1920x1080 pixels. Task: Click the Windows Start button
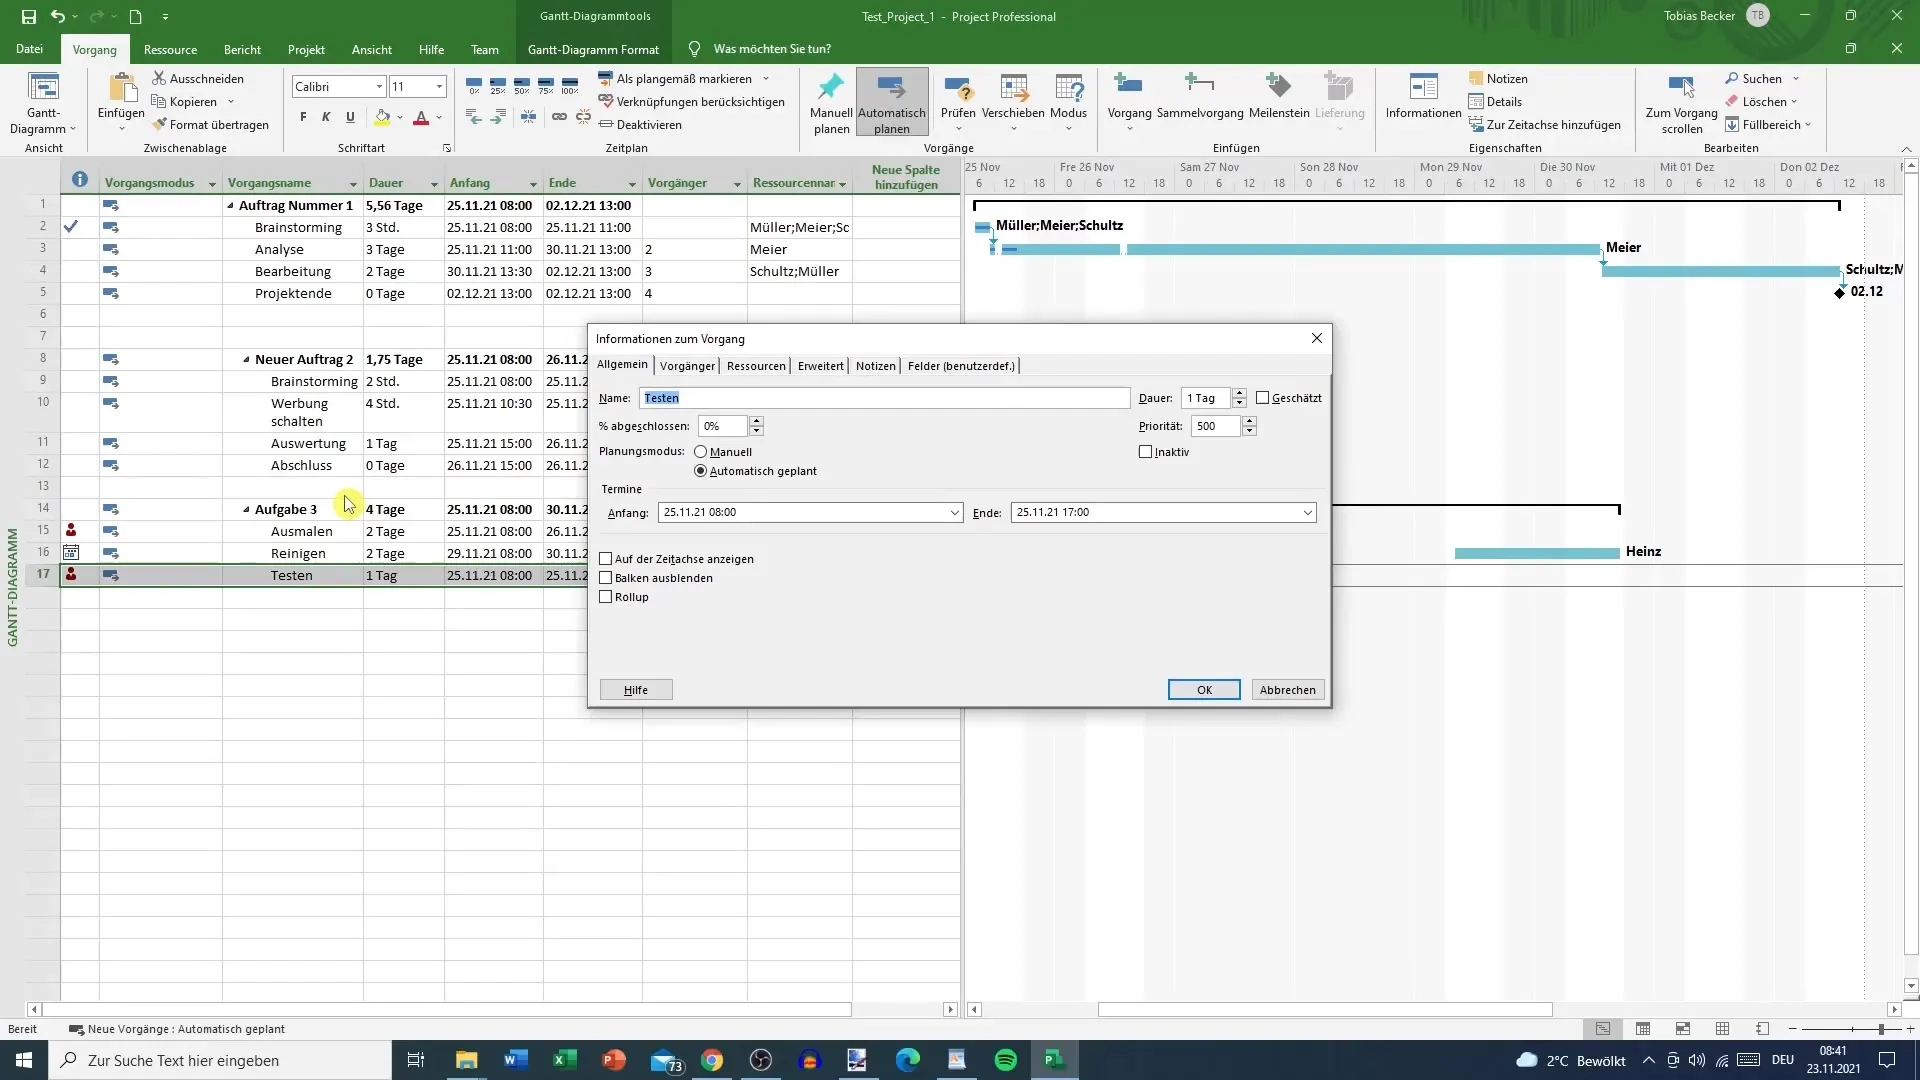(24, 1060)
